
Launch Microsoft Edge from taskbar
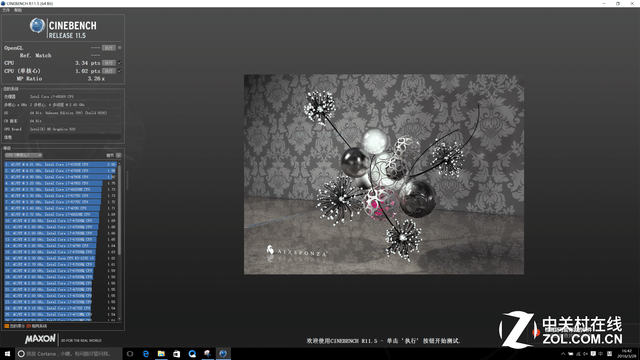[x=146, y=353]
